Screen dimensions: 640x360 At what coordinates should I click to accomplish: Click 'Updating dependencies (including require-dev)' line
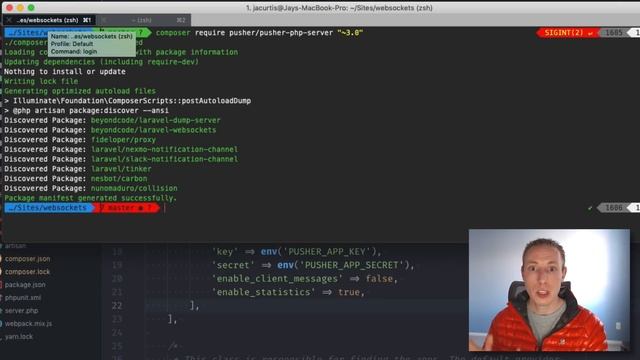point(101,62)
